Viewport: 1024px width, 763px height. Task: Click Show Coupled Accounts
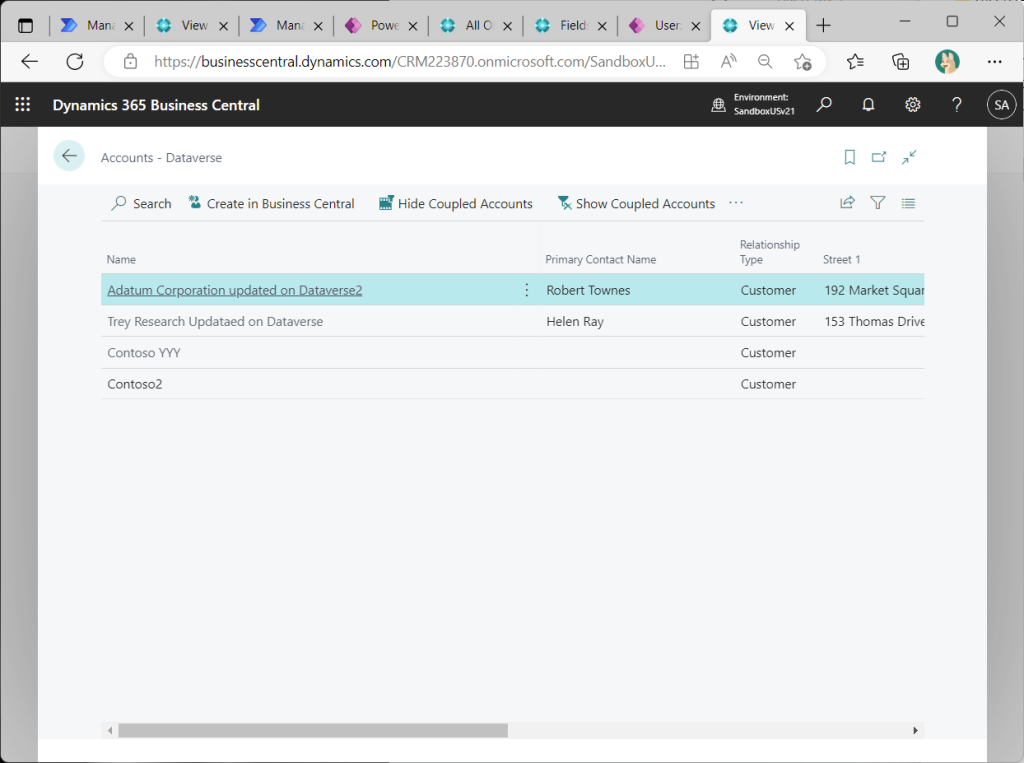point(636,203)
